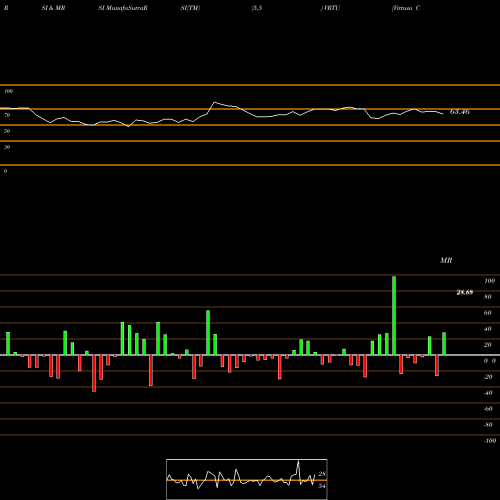
Task: Click the RSI axis label 50
Action: coord(7,131)
